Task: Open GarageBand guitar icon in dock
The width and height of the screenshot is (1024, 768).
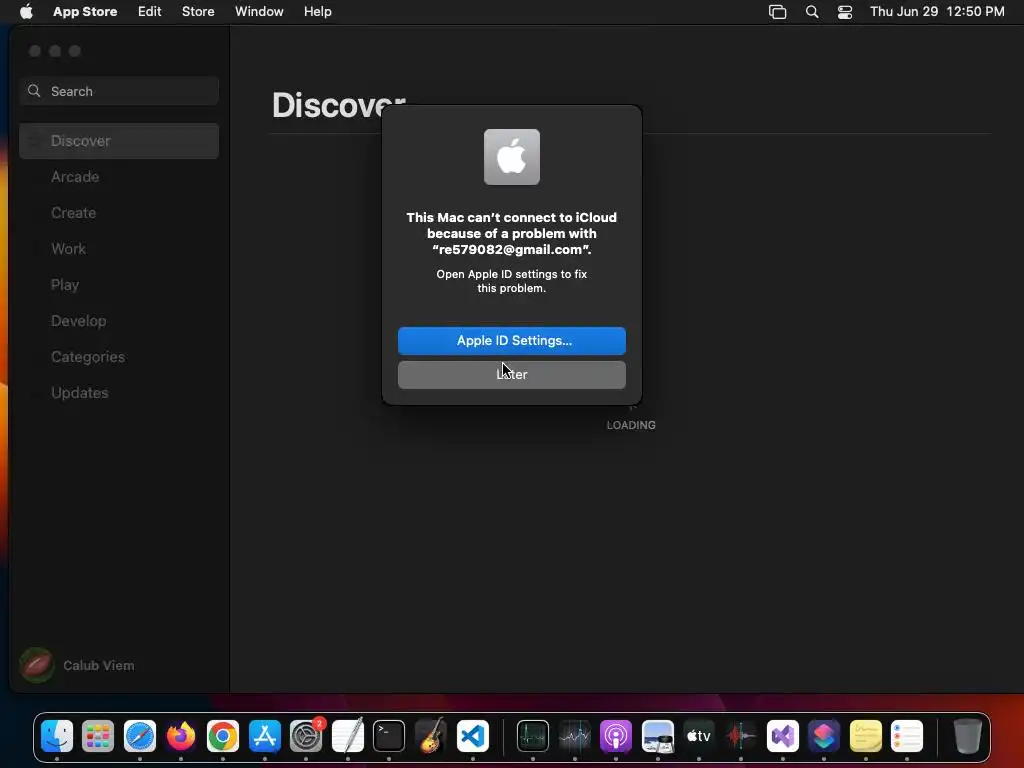Action: tap(430, 736)
